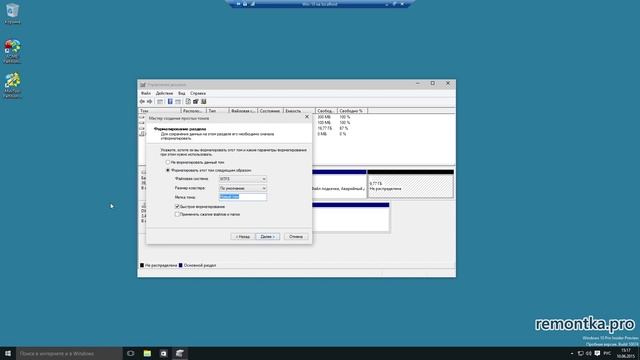Click the language indicator РУС in the tray
640x360 pixels.
[607, 353]
